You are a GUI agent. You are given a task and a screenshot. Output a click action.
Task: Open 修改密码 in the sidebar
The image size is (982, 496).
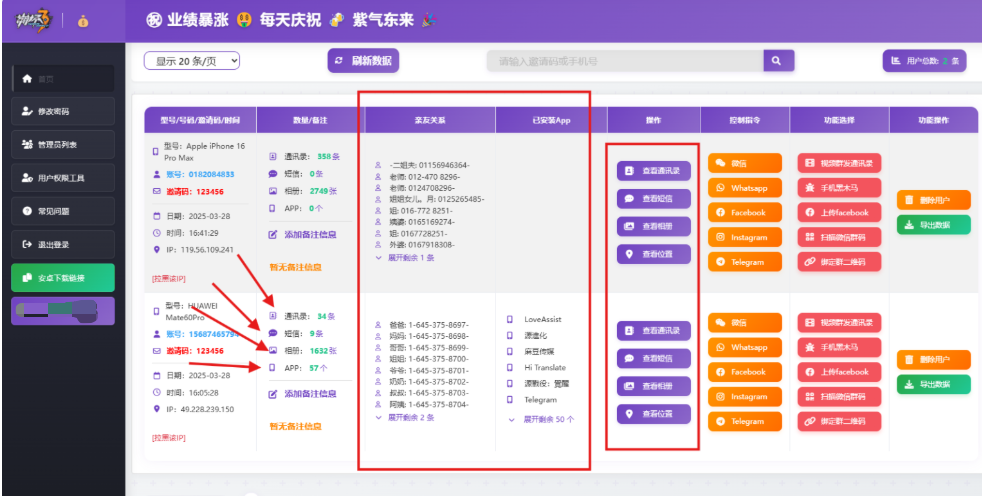point(63,111)
